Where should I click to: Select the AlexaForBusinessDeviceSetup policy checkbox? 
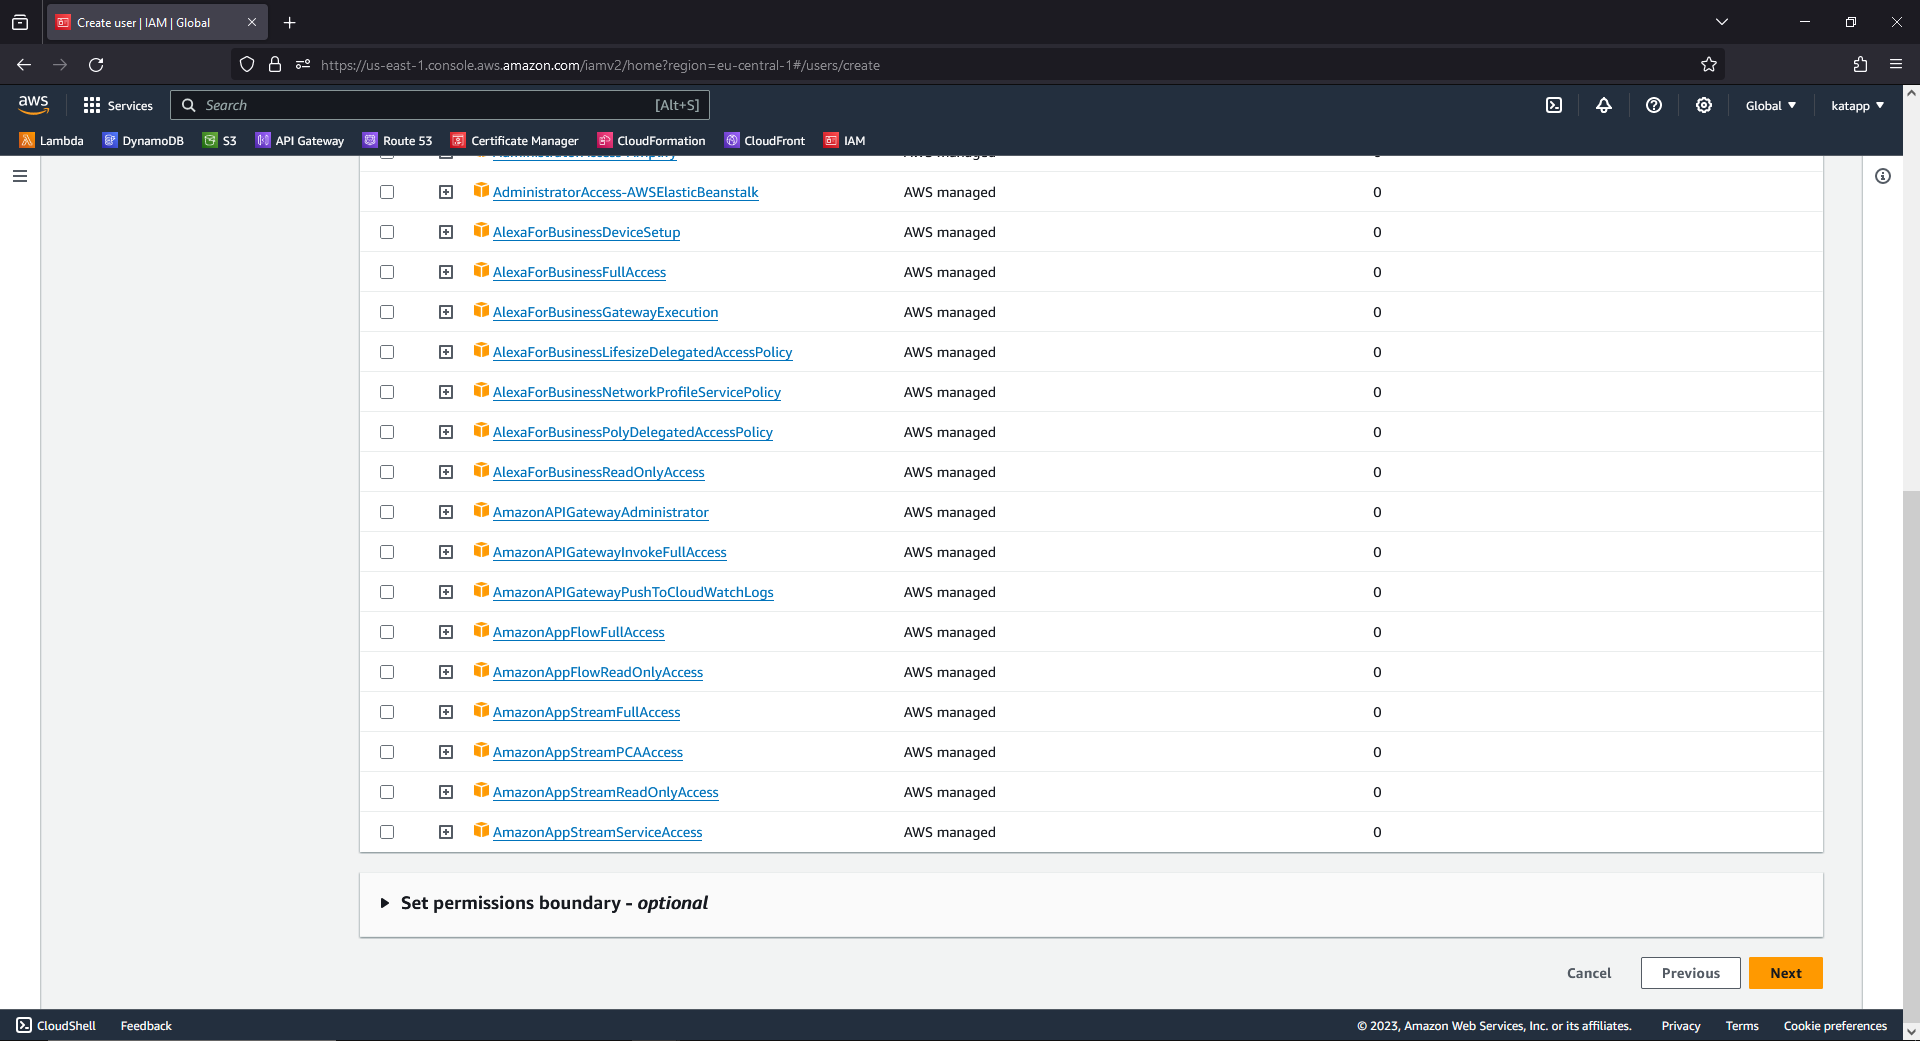point(387,232)
